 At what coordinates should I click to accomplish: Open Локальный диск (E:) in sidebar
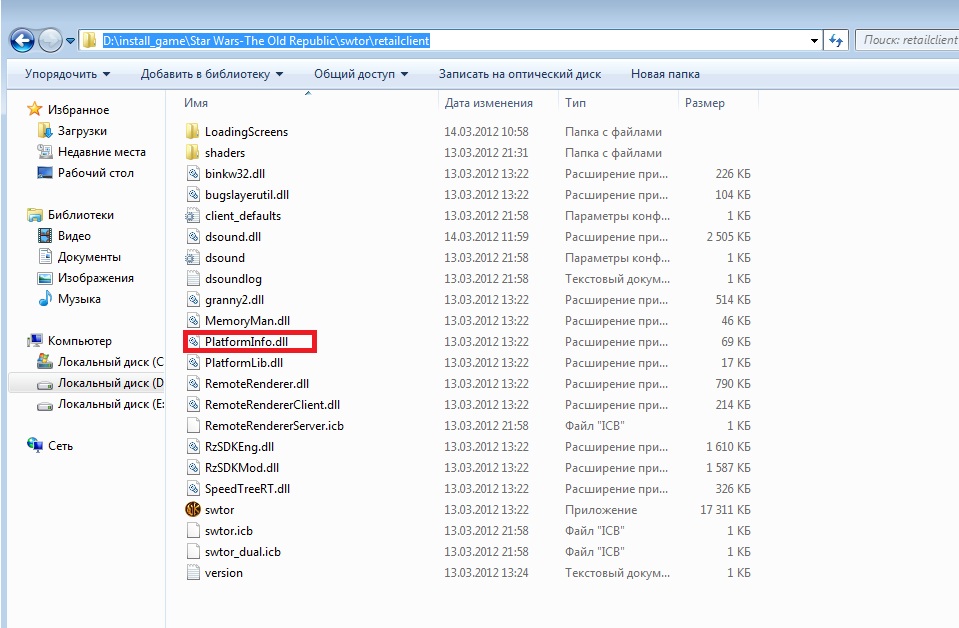[110, 404]
